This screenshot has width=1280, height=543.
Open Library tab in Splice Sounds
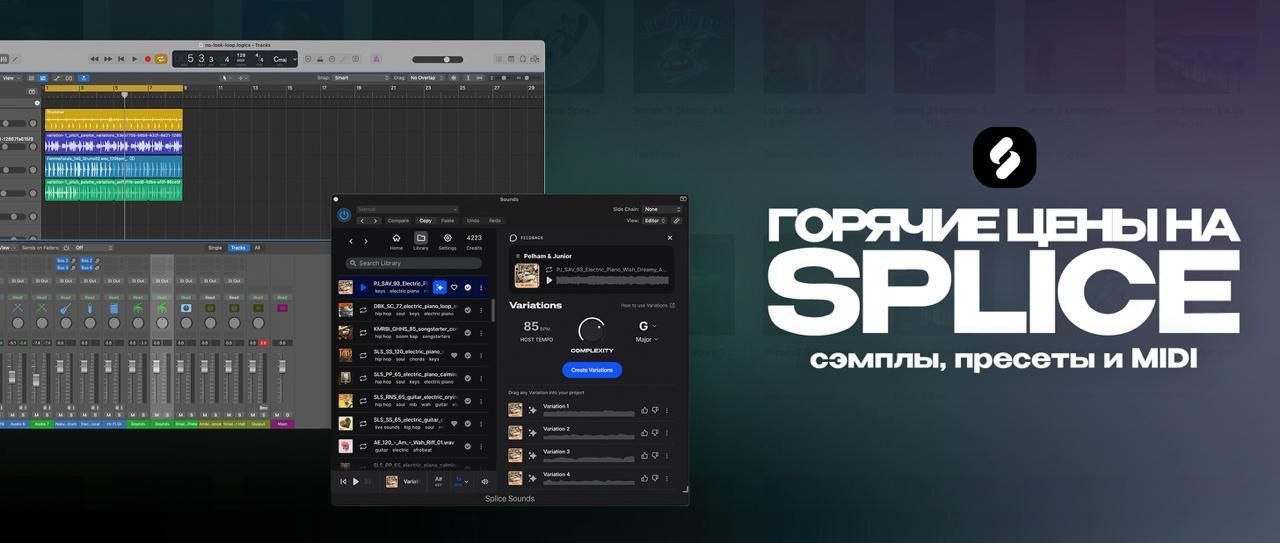tap(421, 241)
